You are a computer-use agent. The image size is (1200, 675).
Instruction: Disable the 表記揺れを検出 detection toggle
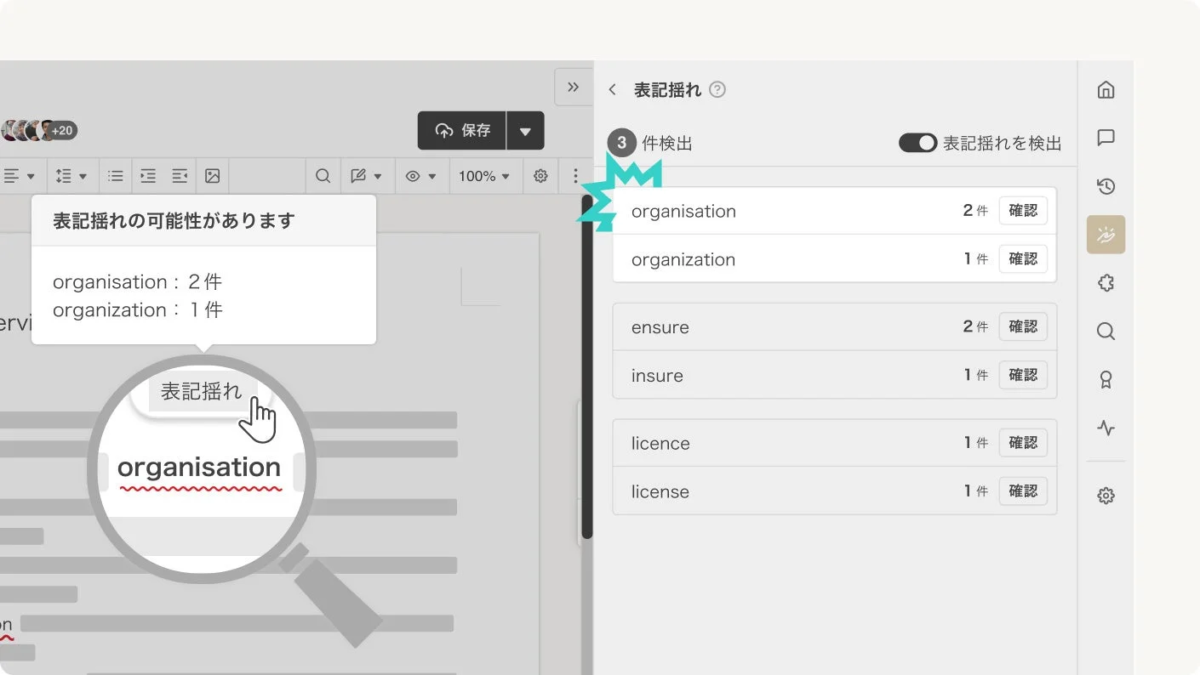click(x=917, y=143)
